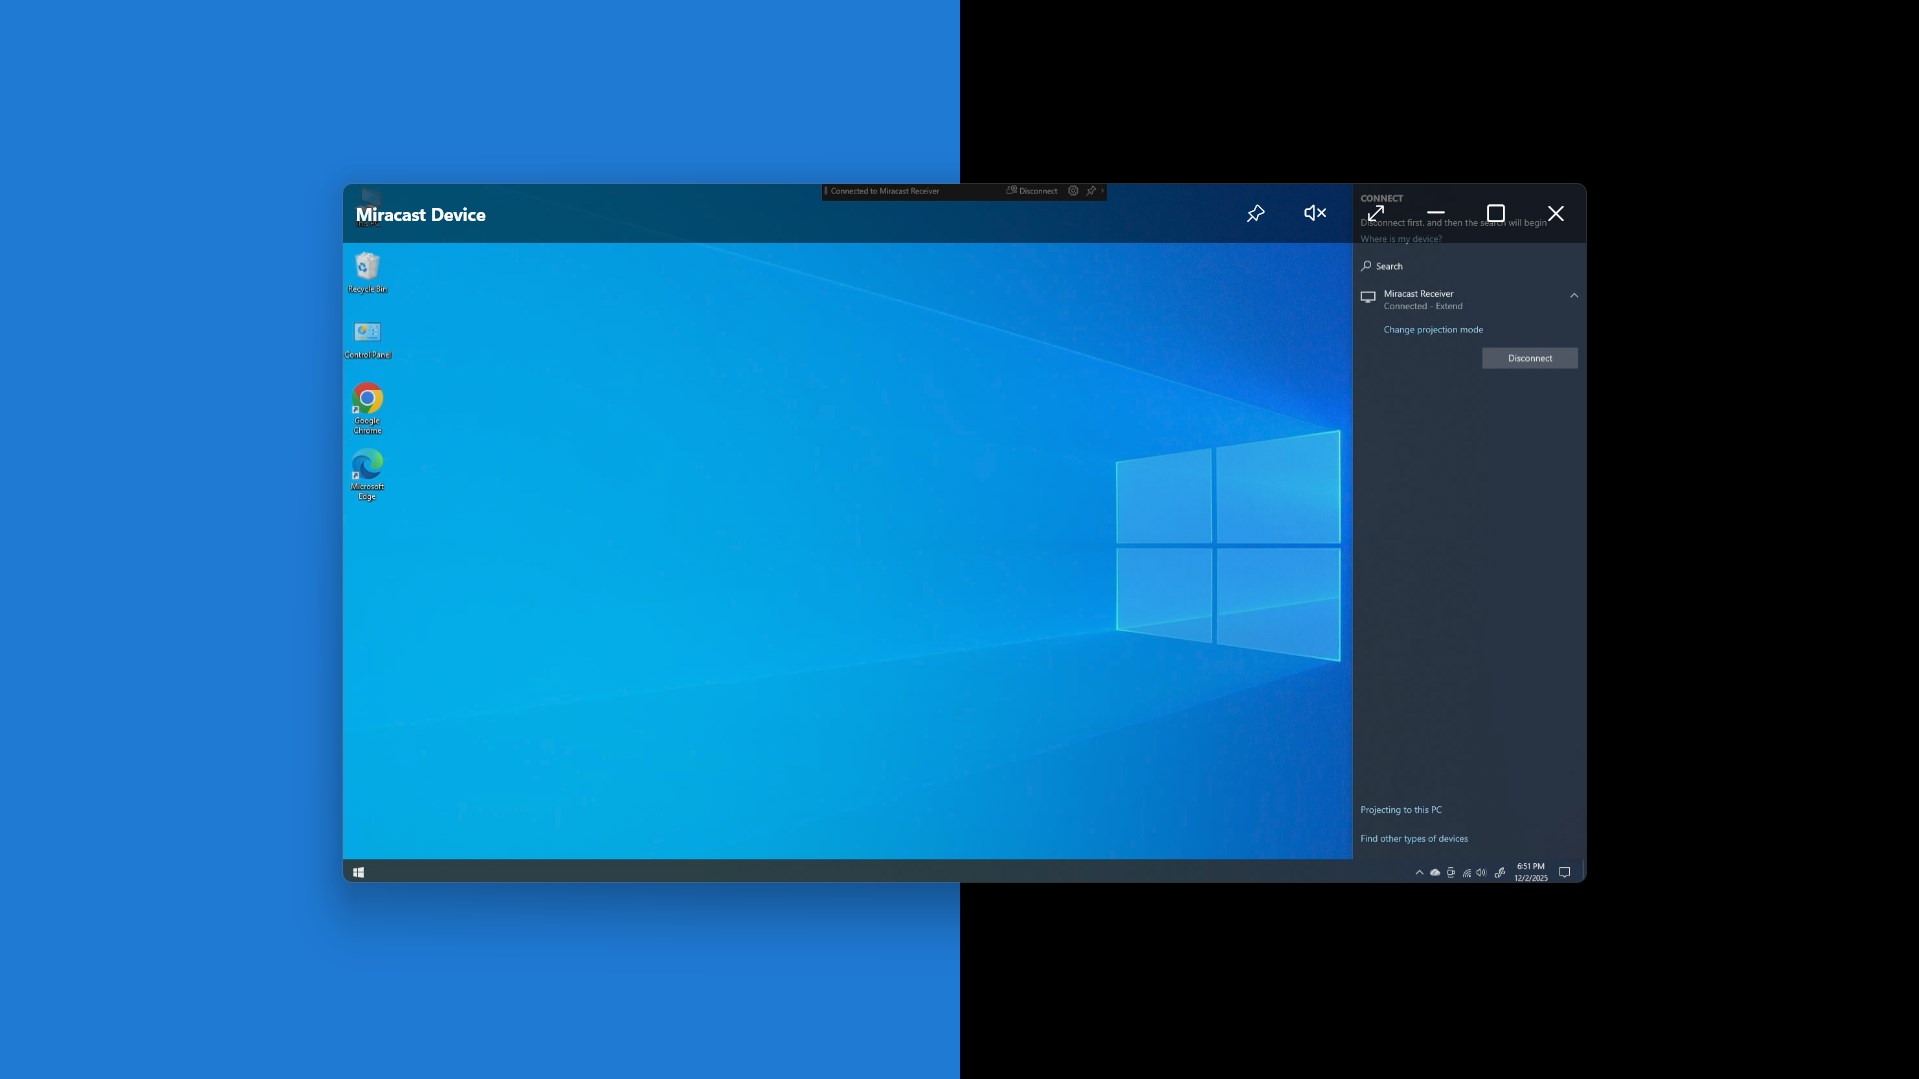Mute audio on the Miracast Device window
The width and height of the screenshot is (1919, 1079).
(x=1314, y=213)
